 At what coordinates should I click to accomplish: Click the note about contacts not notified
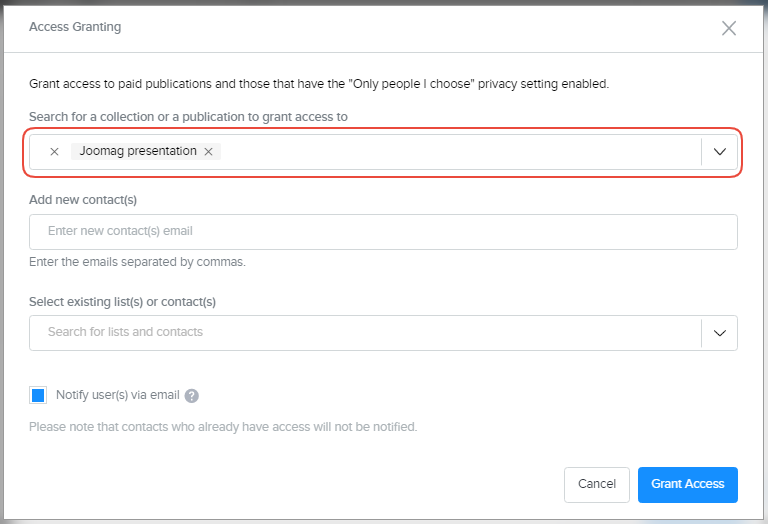(223, 427)
